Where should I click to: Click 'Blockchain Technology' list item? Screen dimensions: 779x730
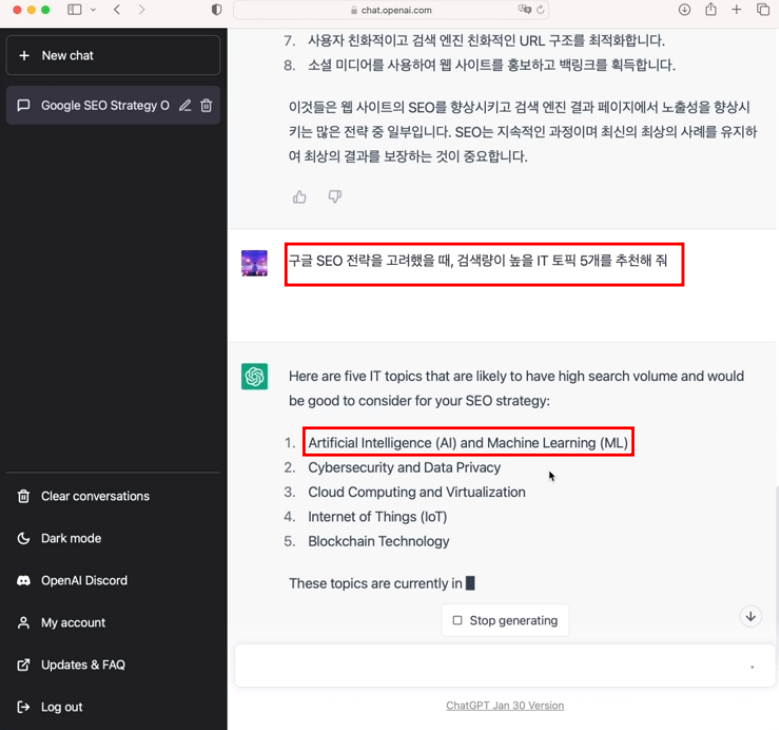(379, 541)
